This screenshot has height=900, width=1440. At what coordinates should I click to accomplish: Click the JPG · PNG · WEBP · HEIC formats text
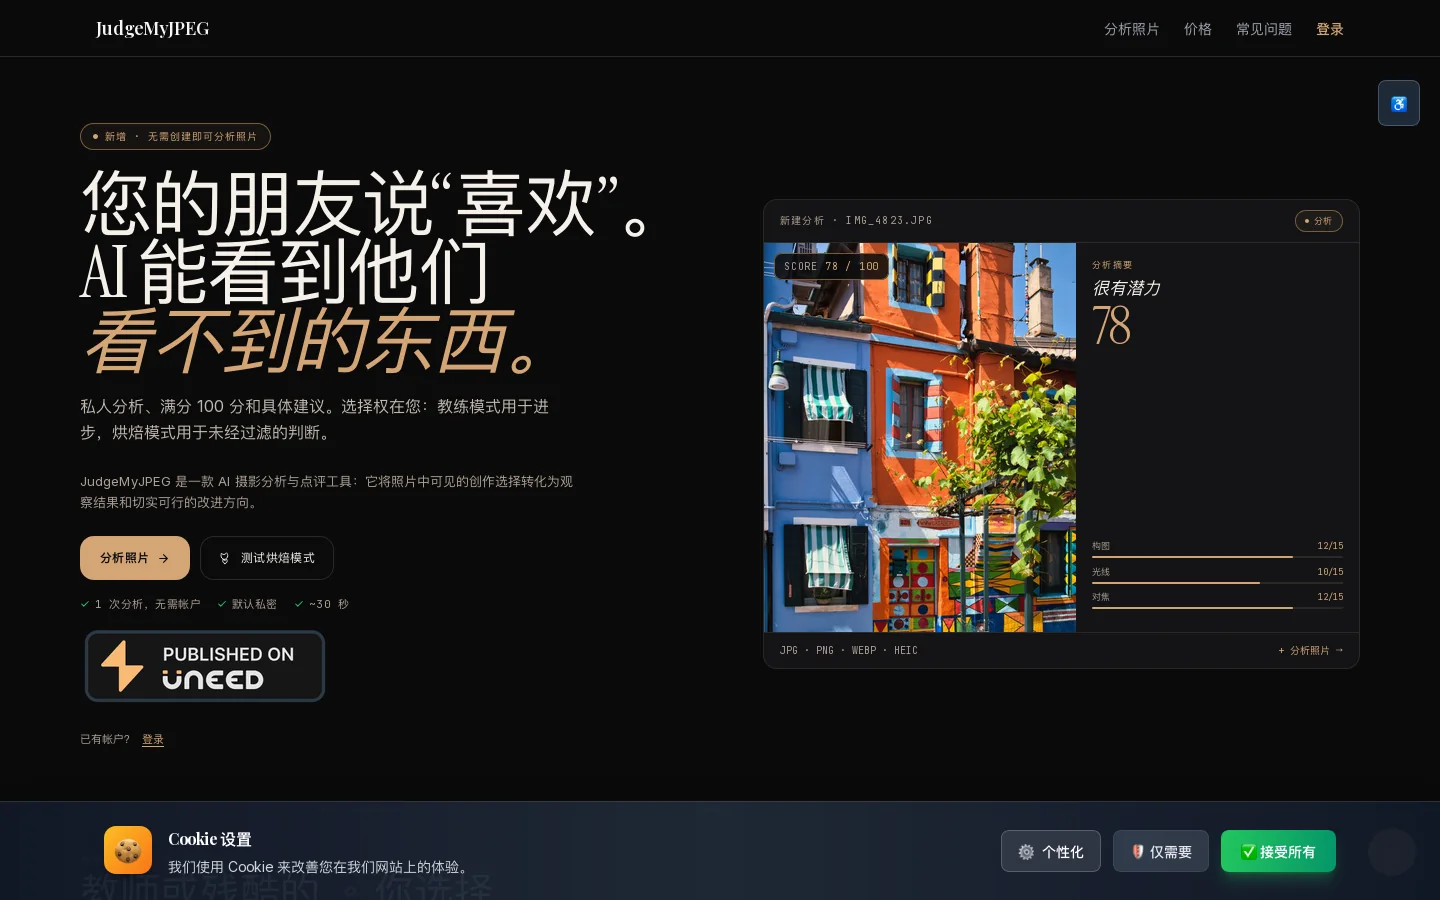[849, 650]
